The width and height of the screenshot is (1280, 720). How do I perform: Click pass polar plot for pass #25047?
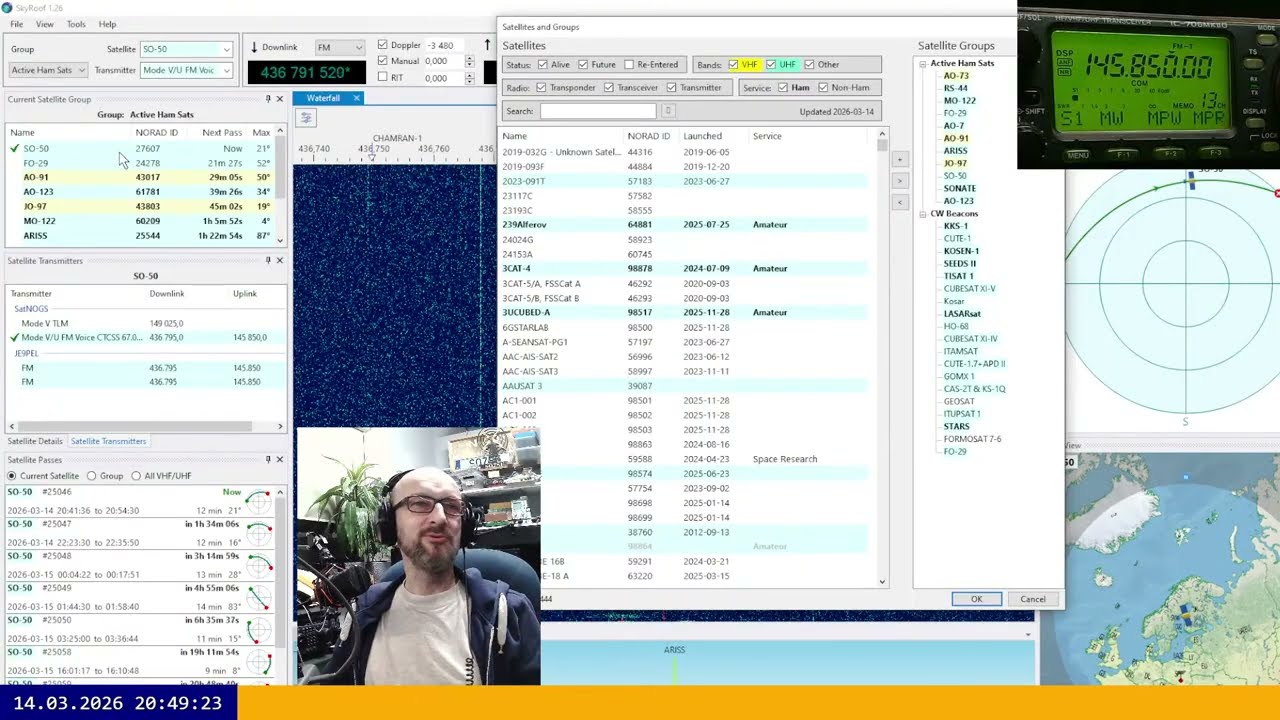pyautogui.click(x=259, y=534)
